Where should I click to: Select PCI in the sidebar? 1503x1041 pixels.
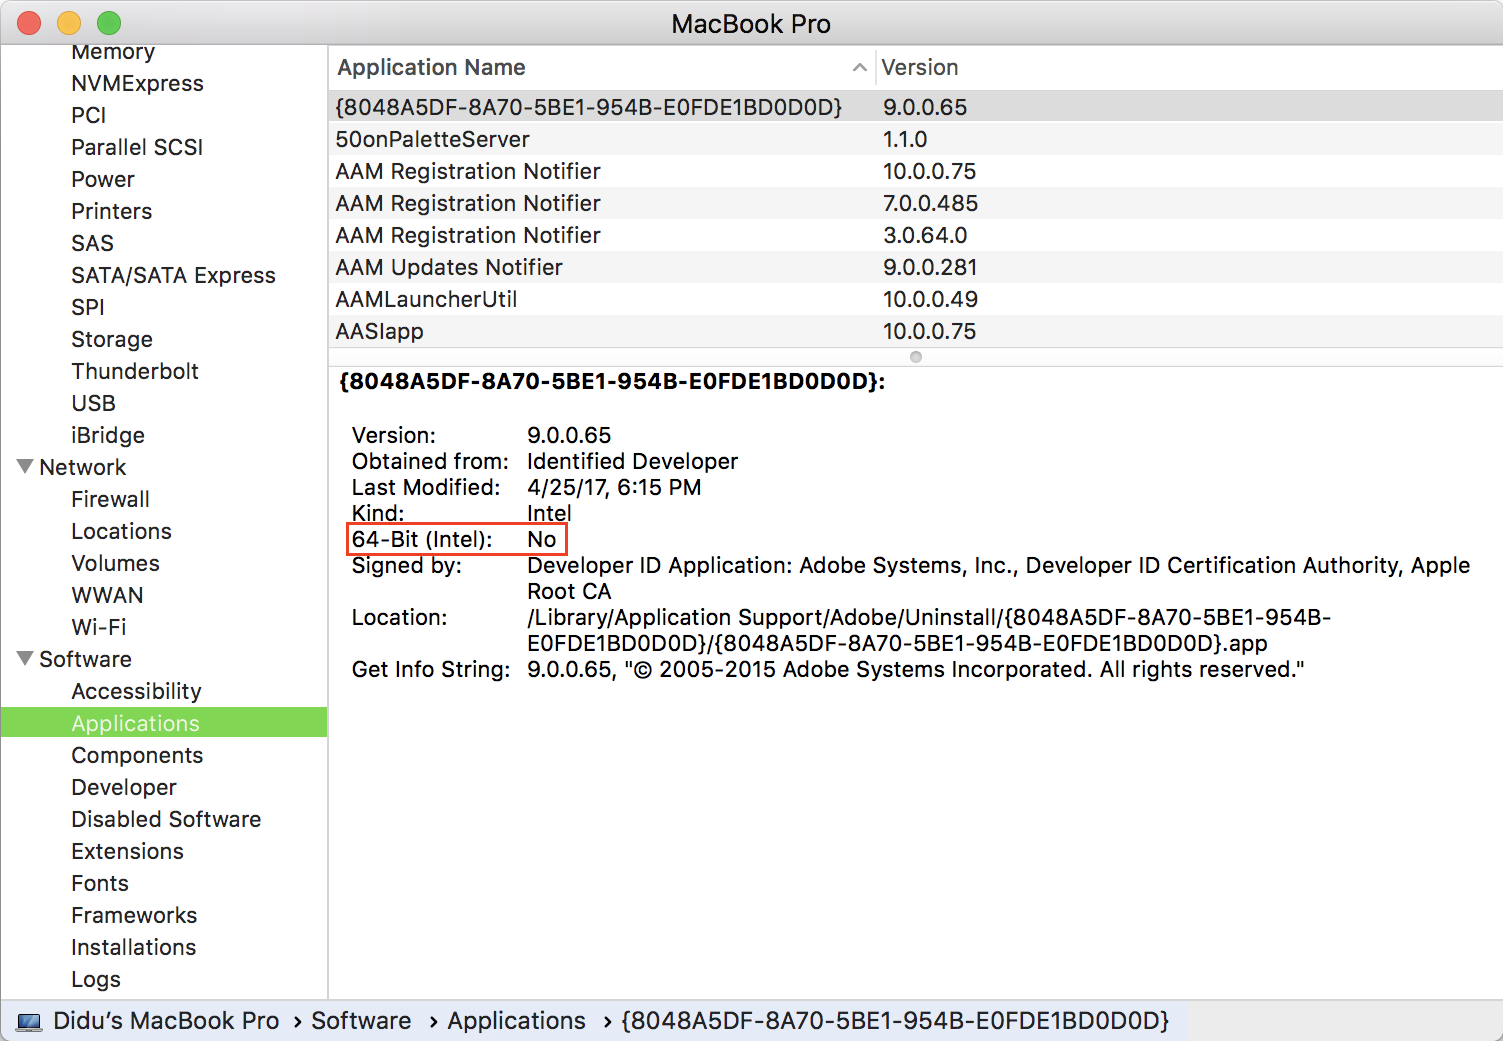coord(88,115)
